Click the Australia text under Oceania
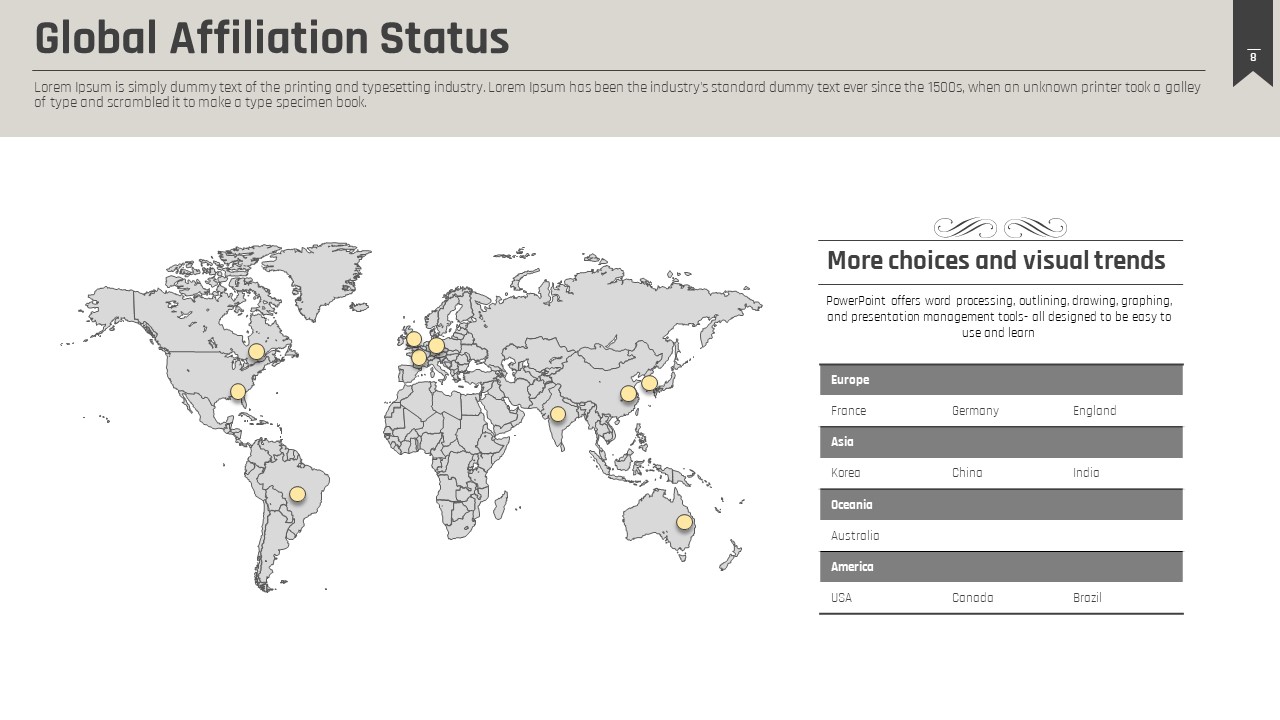Image resolution: width=1280 pixels, height=720 pixels. tap(855, 536)
